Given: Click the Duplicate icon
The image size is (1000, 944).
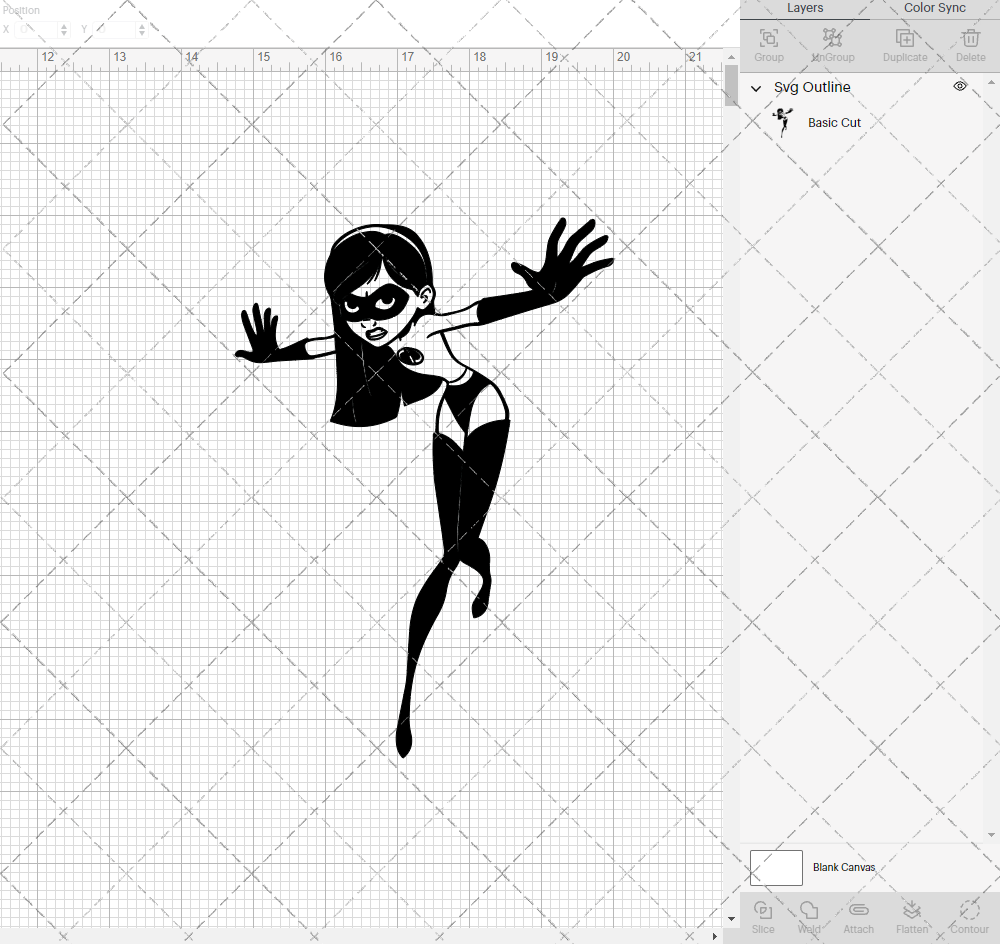Looking at the screenshot, I should [904, 38].
